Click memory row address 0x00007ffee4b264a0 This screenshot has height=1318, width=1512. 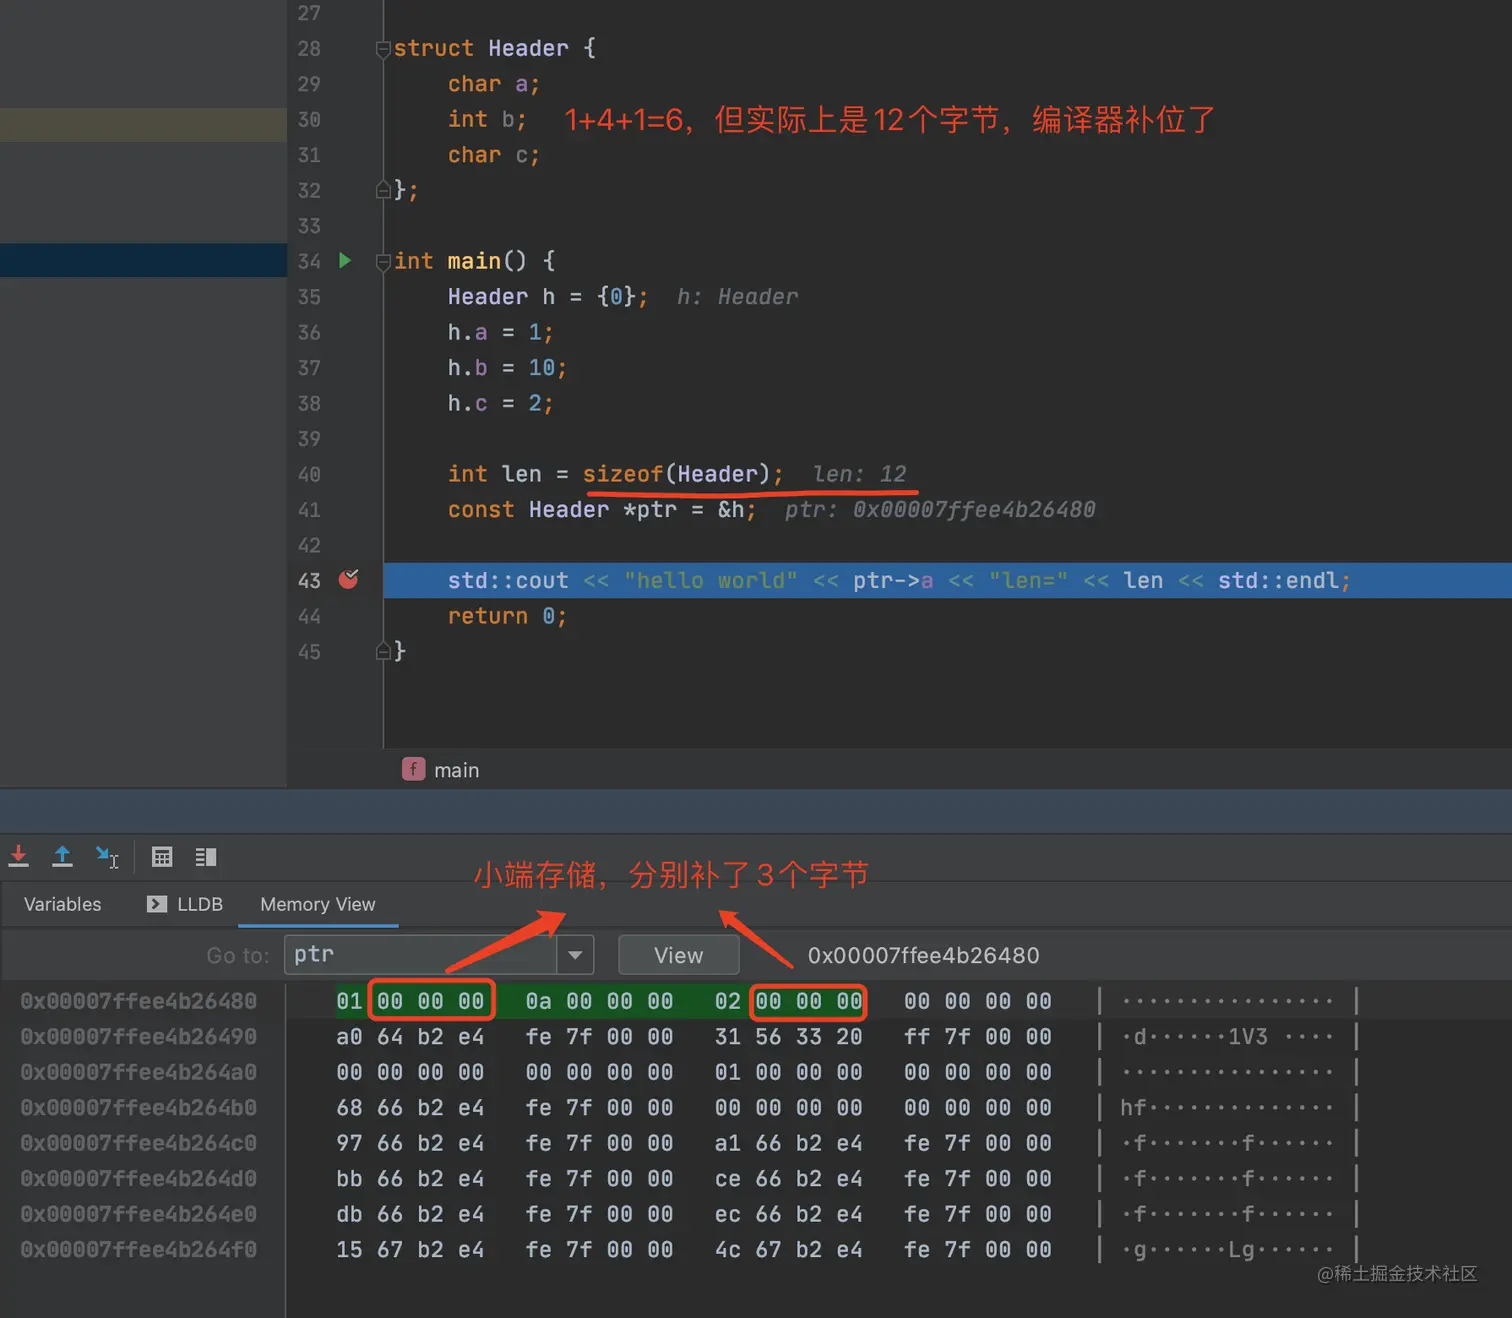(x=139, y=1072)
